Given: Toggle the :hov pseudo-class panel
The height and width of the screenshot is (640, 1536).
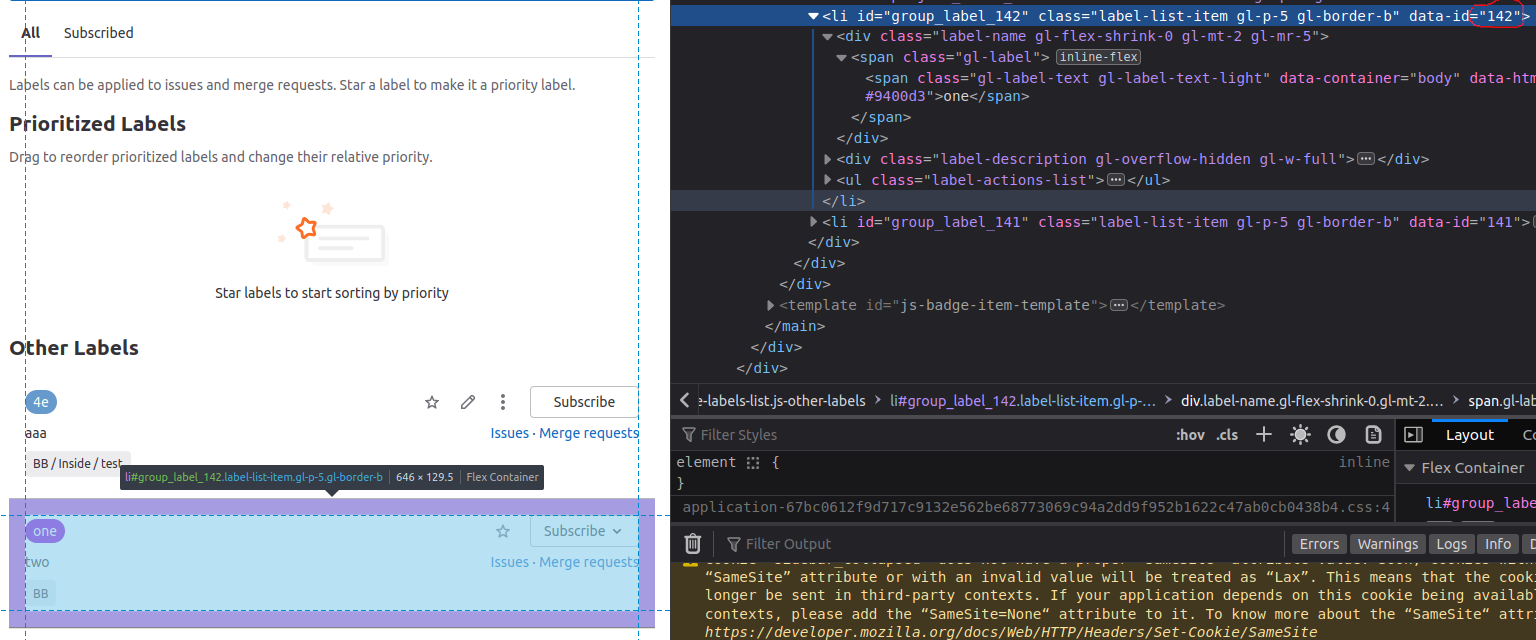Looking at the screenshot, I should (1190, 435).
